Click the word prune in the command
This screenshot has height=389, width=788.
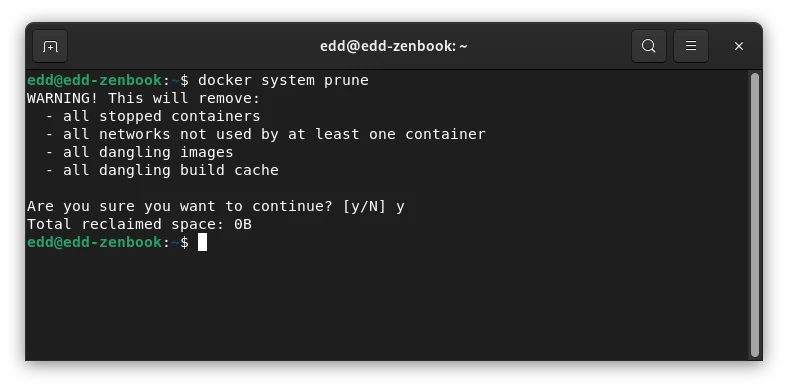[346, 81]
